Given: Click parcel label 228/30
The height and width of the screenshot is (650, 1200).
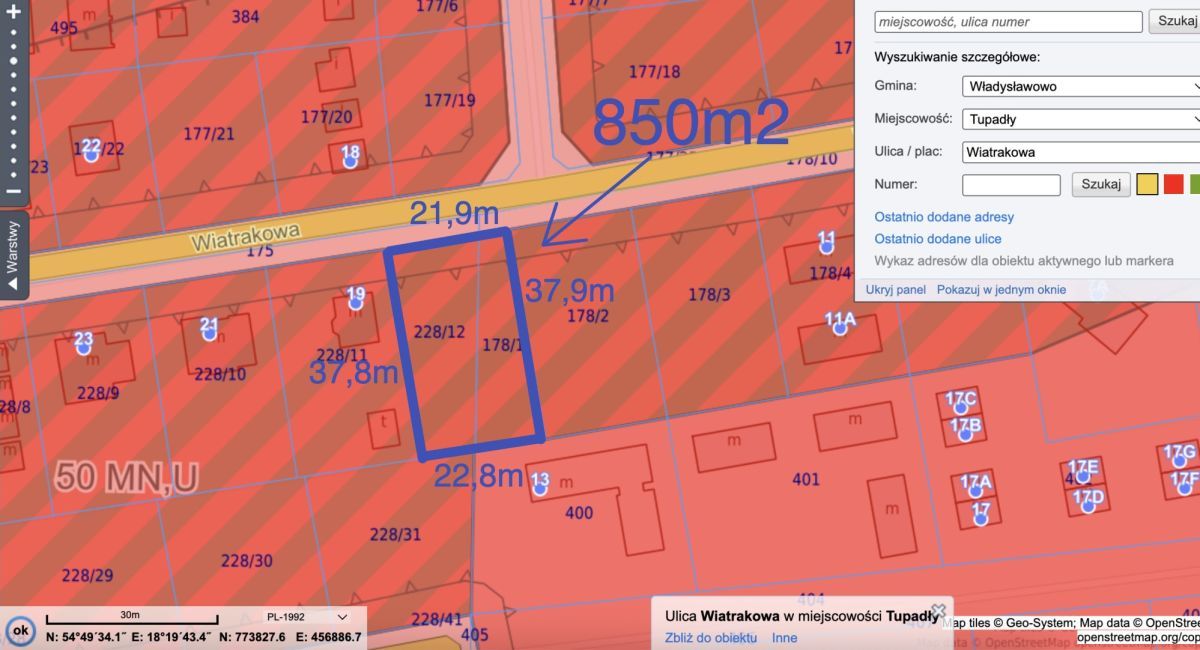Looking at the screenshot, I should point(246,560).
